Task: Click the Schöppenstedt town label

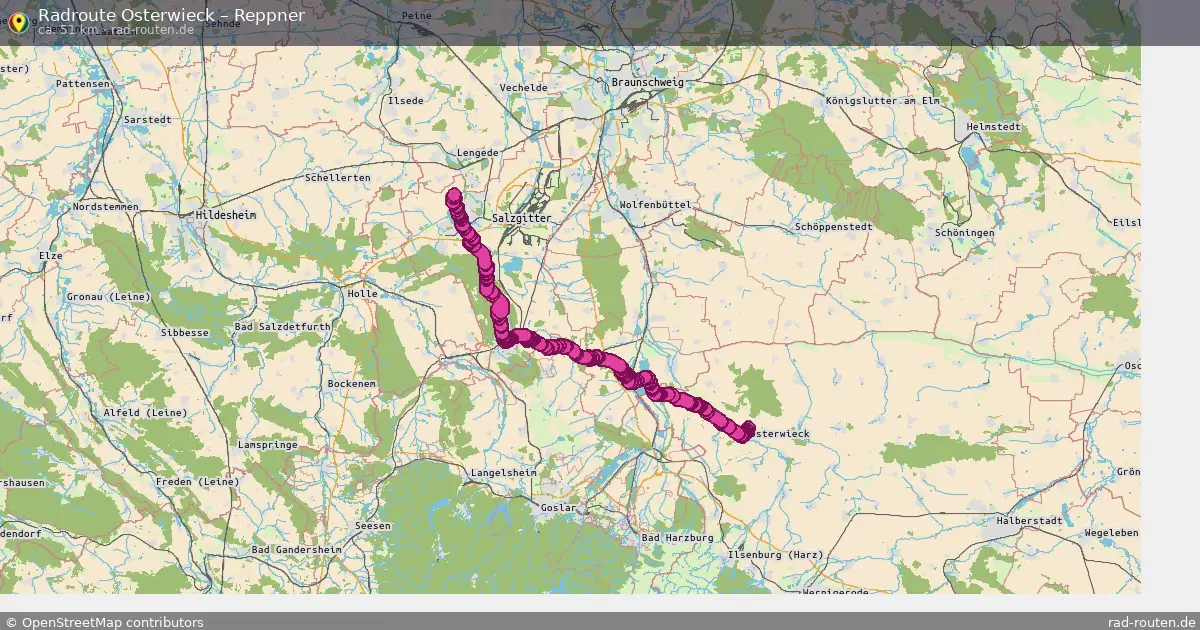Action: (834, 227)
